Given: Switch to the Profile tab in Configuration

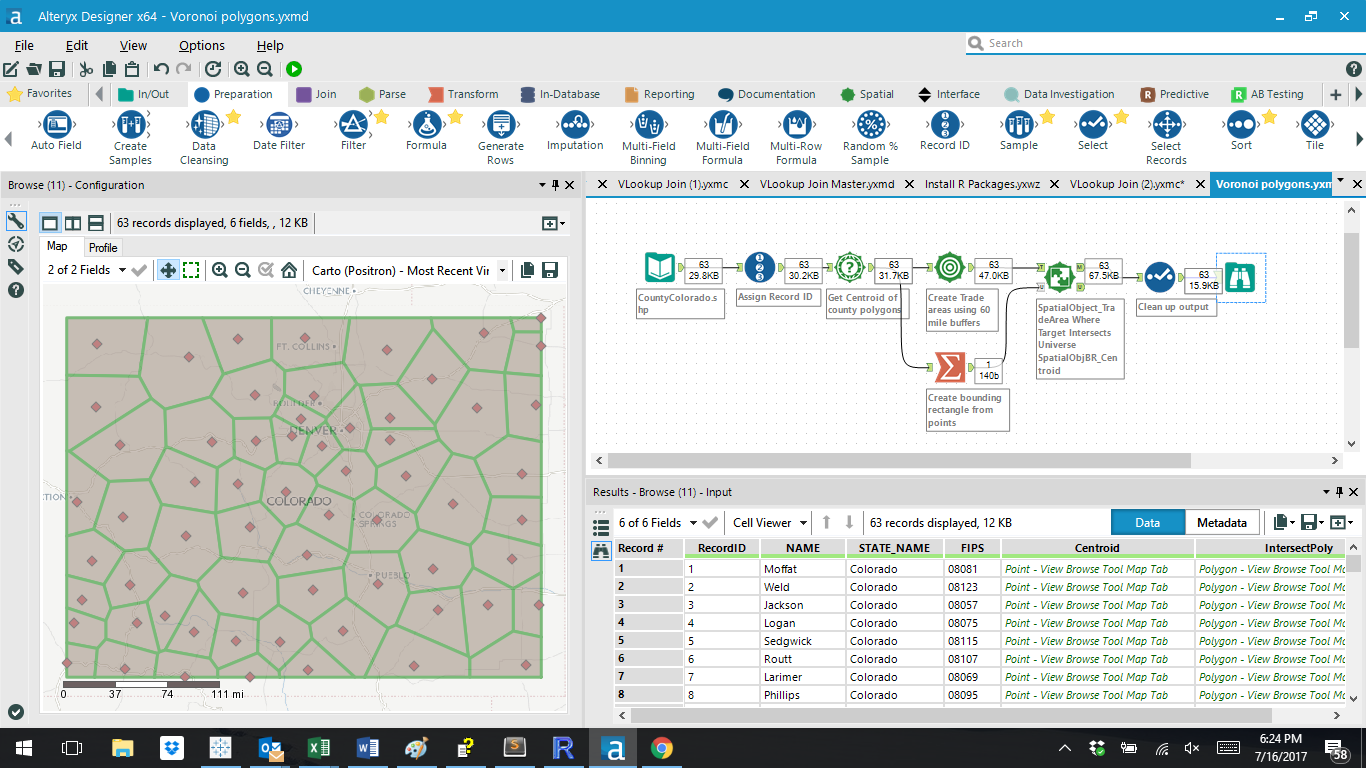Looking at the screenshot, I should pyautogui.click(x=104, y=247).
